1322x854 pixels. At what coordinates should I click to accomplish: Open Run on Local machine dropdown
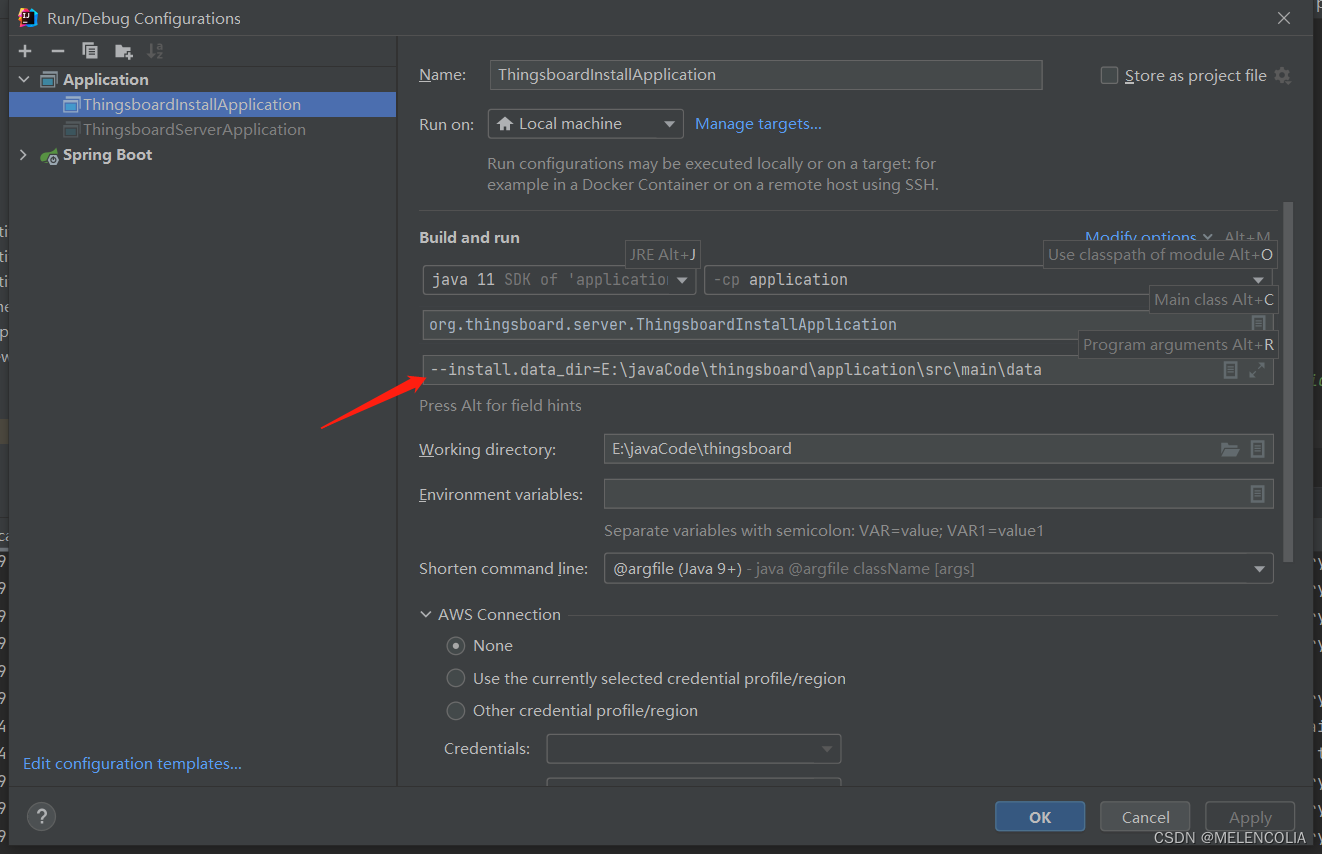point(586,124)
